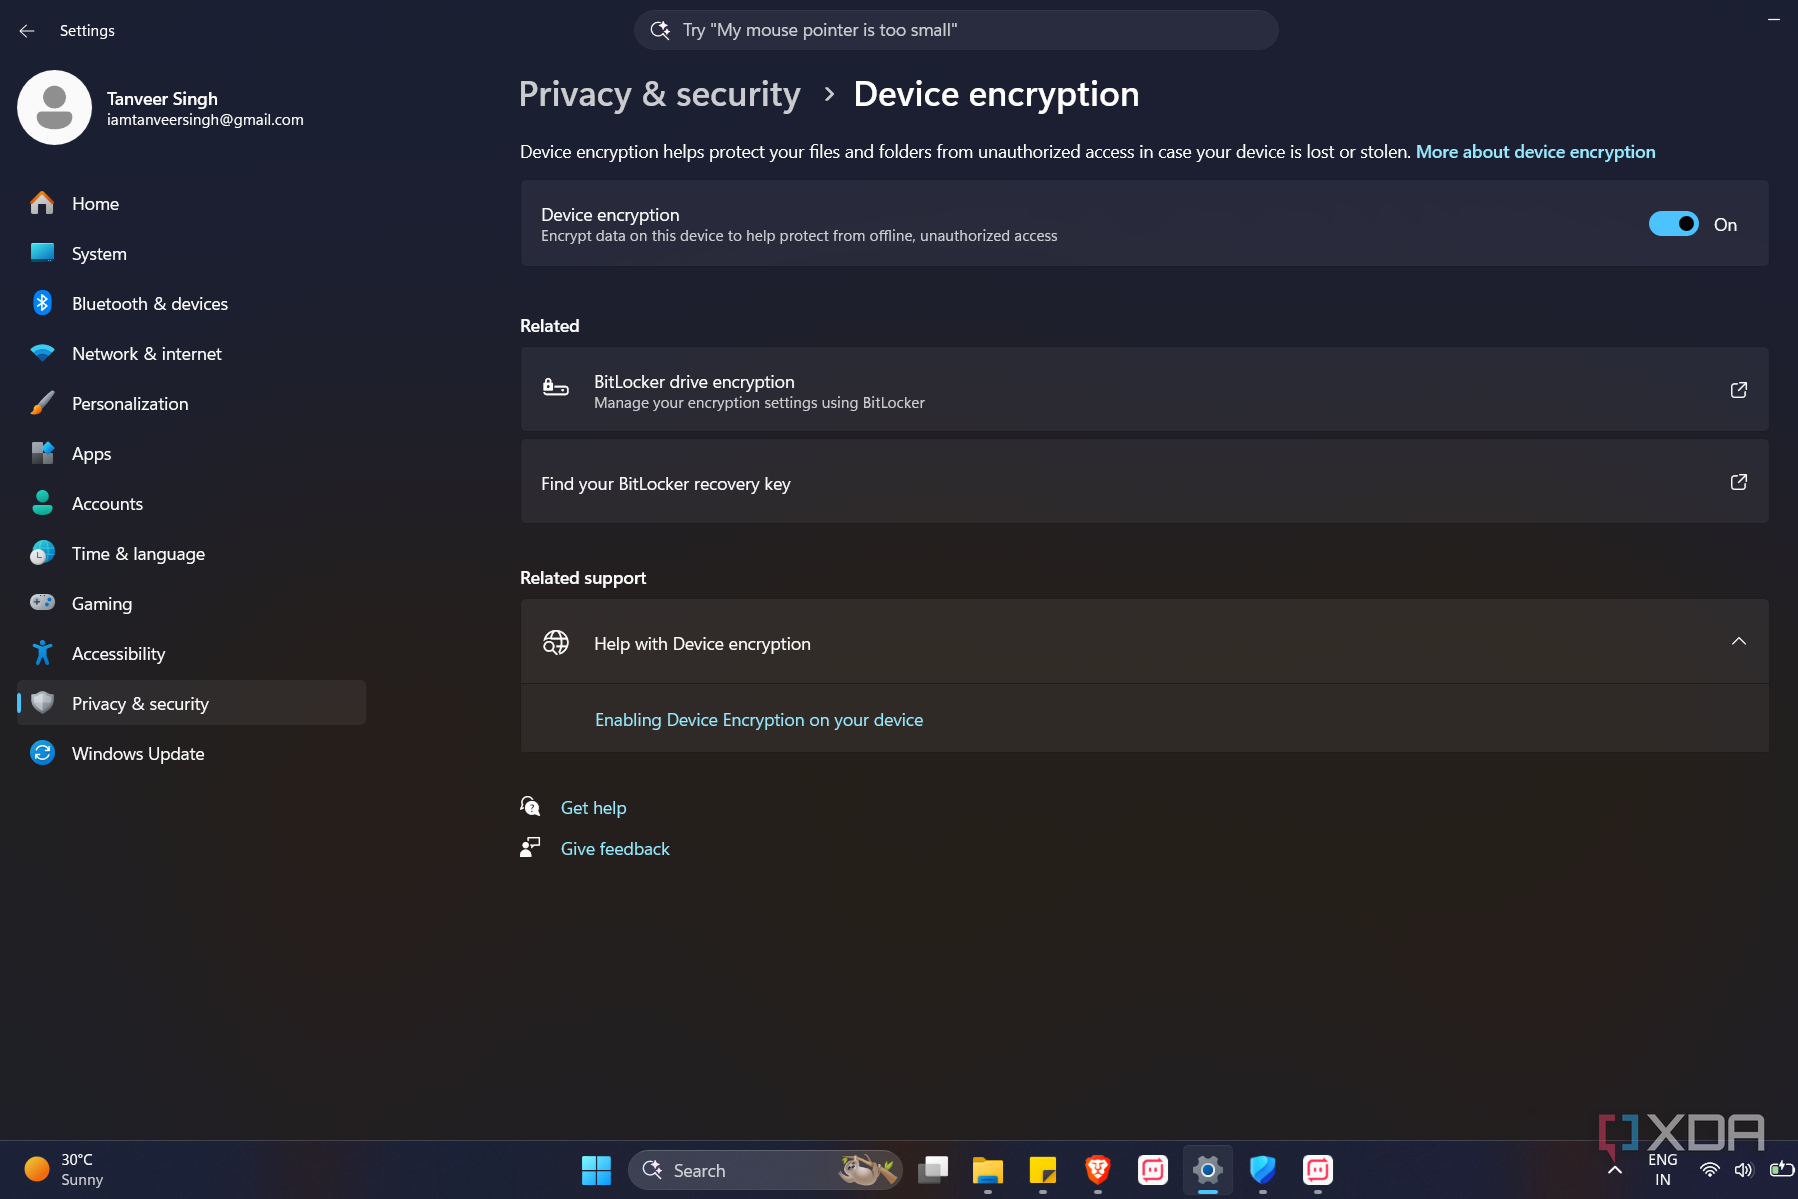Click the Give feedback link
This screenshot has width=1798, height=1199.
[x=615, y=849]
